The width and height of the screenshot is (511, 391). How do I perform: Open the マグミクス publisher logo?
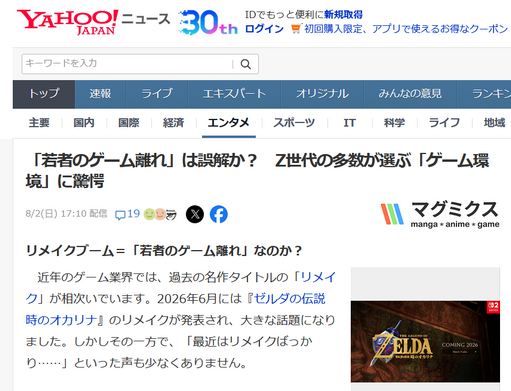tap(440, 214)
